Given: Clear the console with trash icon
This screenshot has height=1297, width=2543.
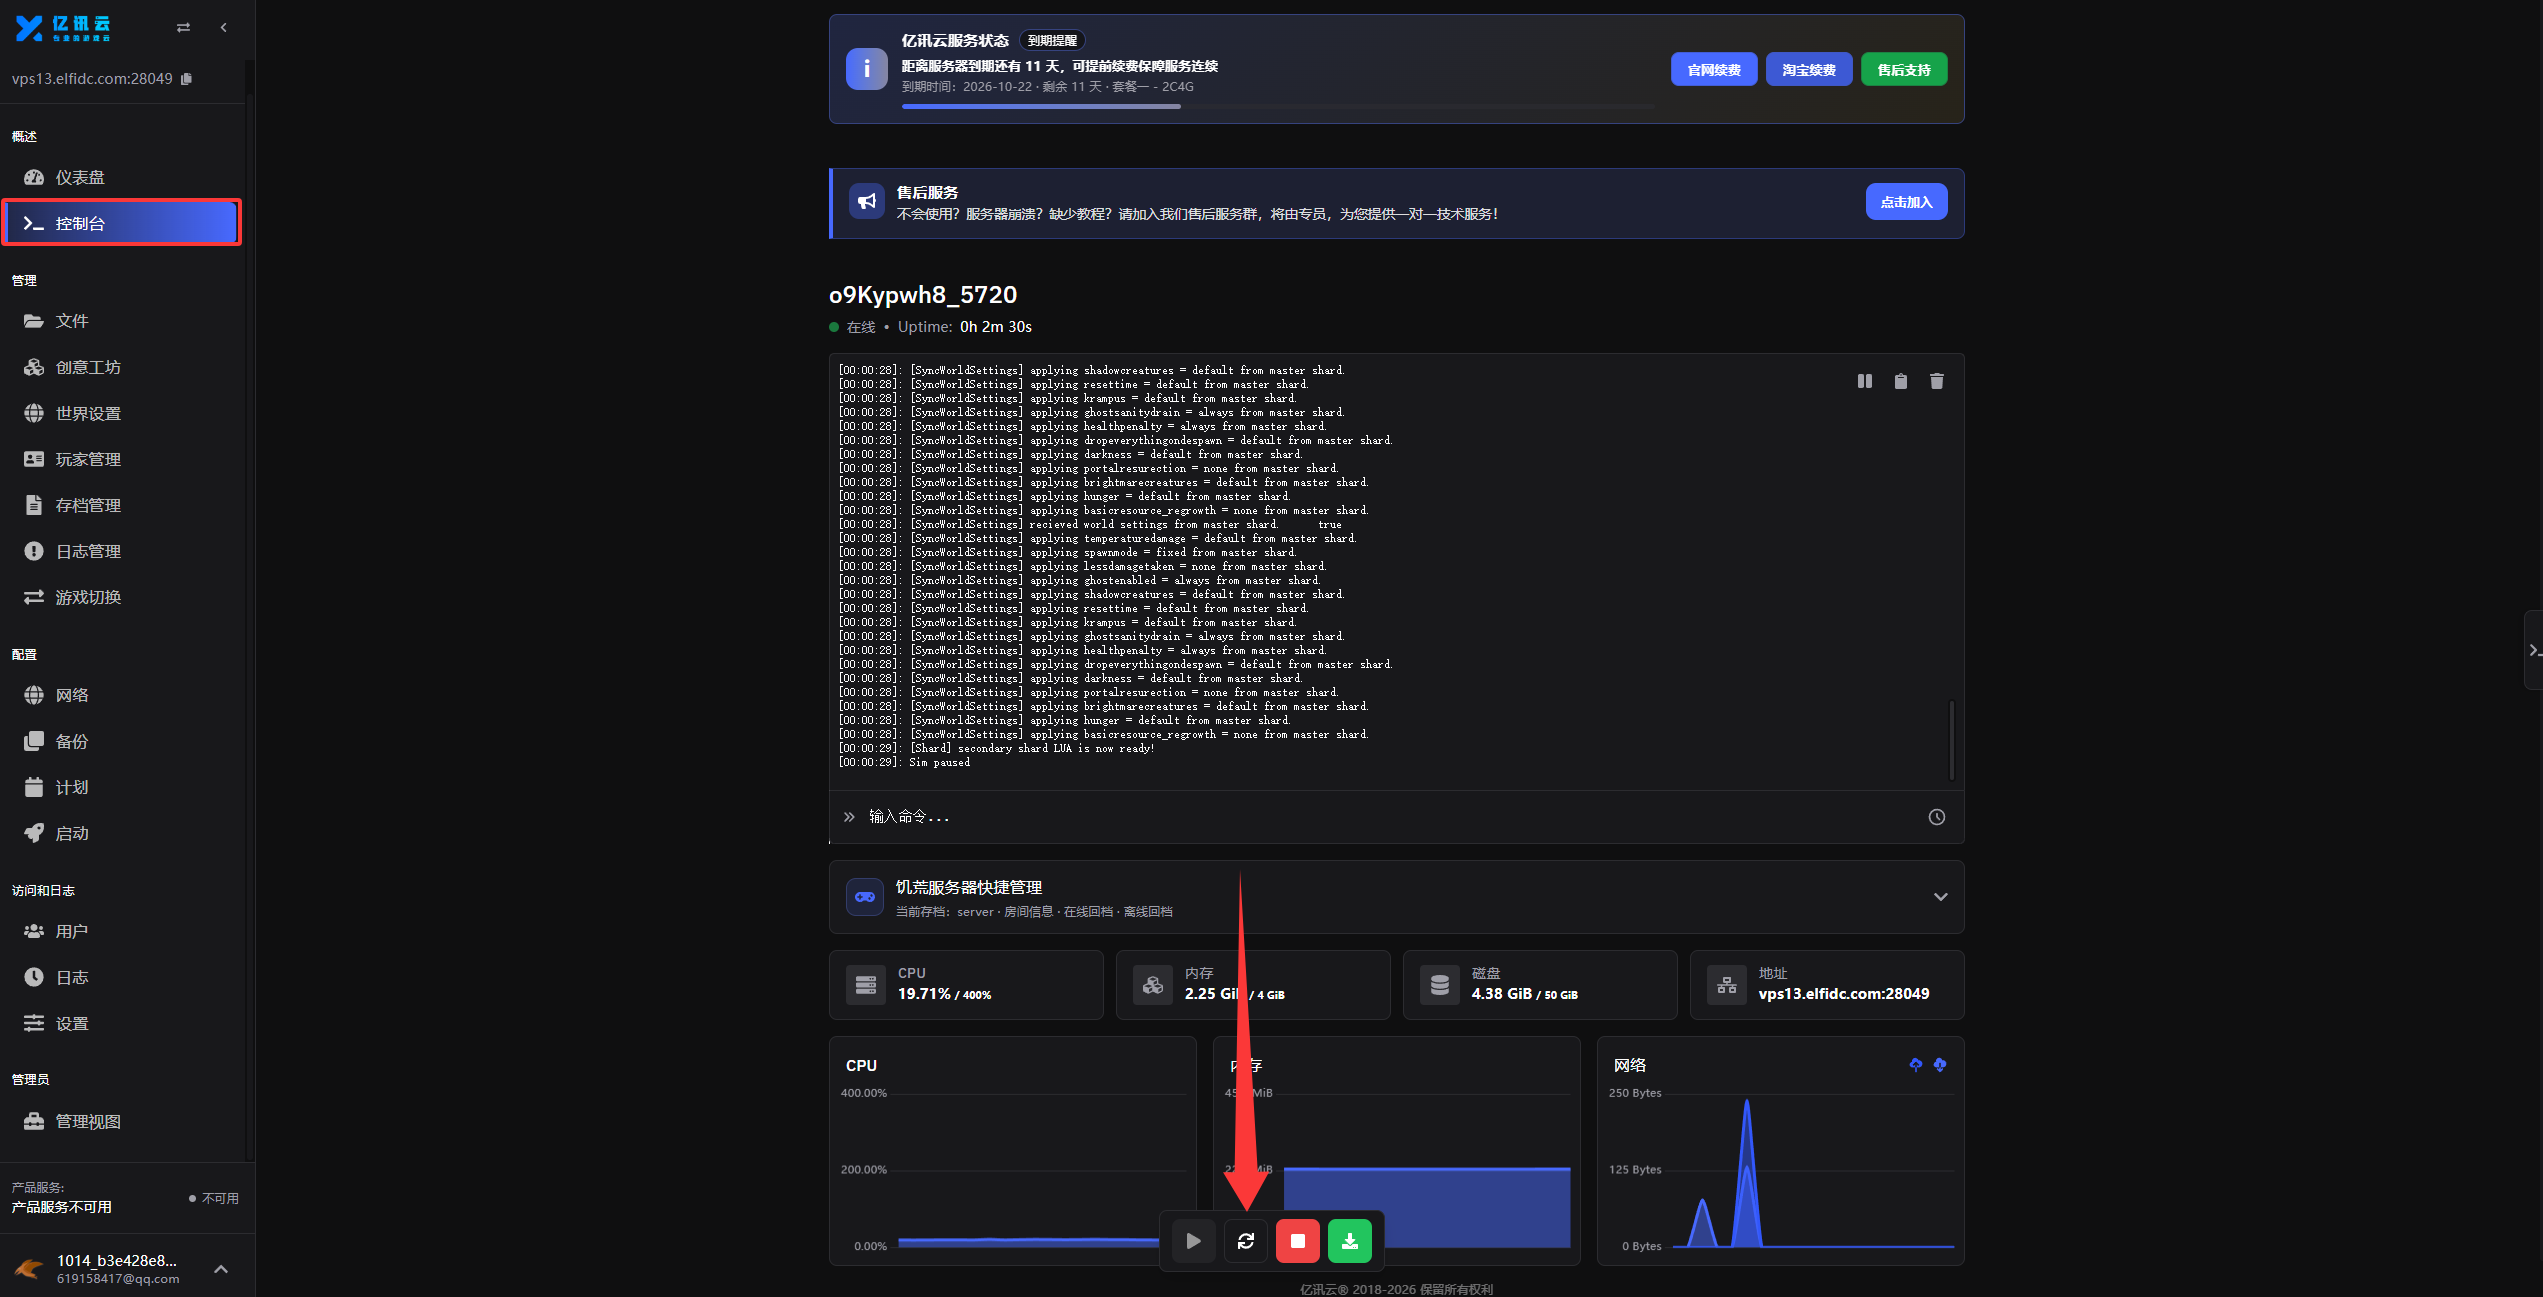Looking at the screenshot, I should pyautogui.click(x=1937, y=381).
